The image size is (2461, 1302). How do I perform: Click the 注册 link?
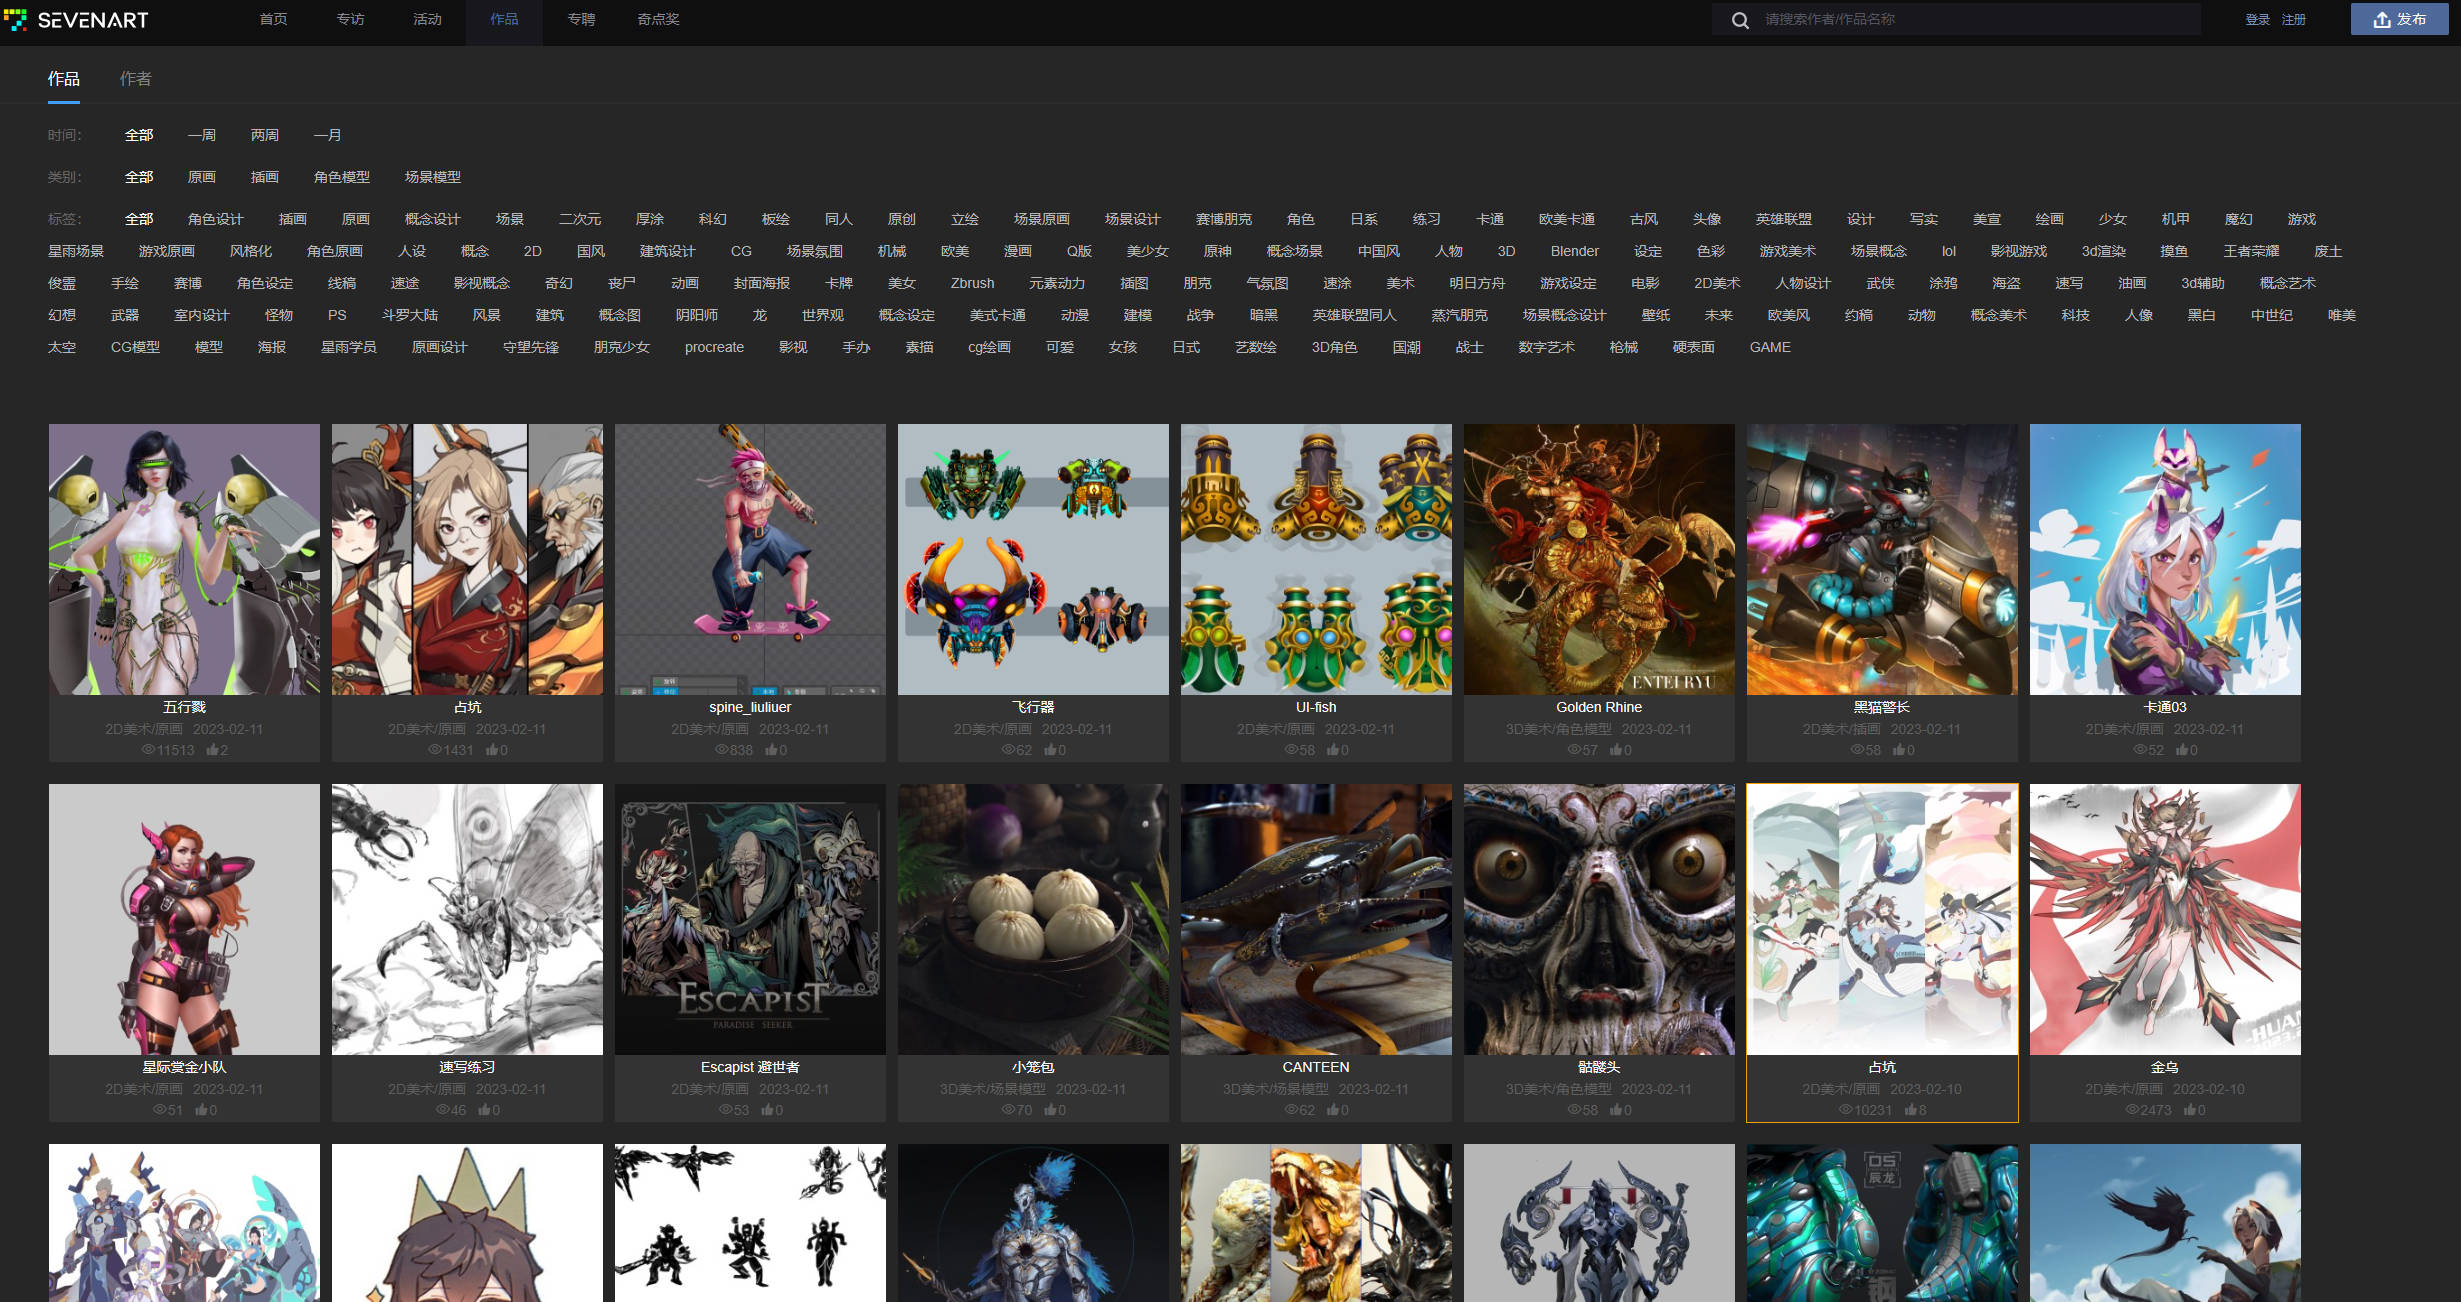(x=2294, y=20)
